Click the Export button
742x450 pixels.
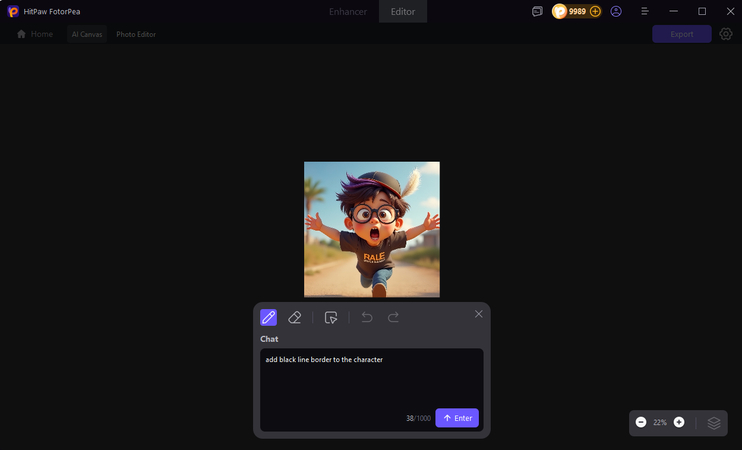click(681, 34)
